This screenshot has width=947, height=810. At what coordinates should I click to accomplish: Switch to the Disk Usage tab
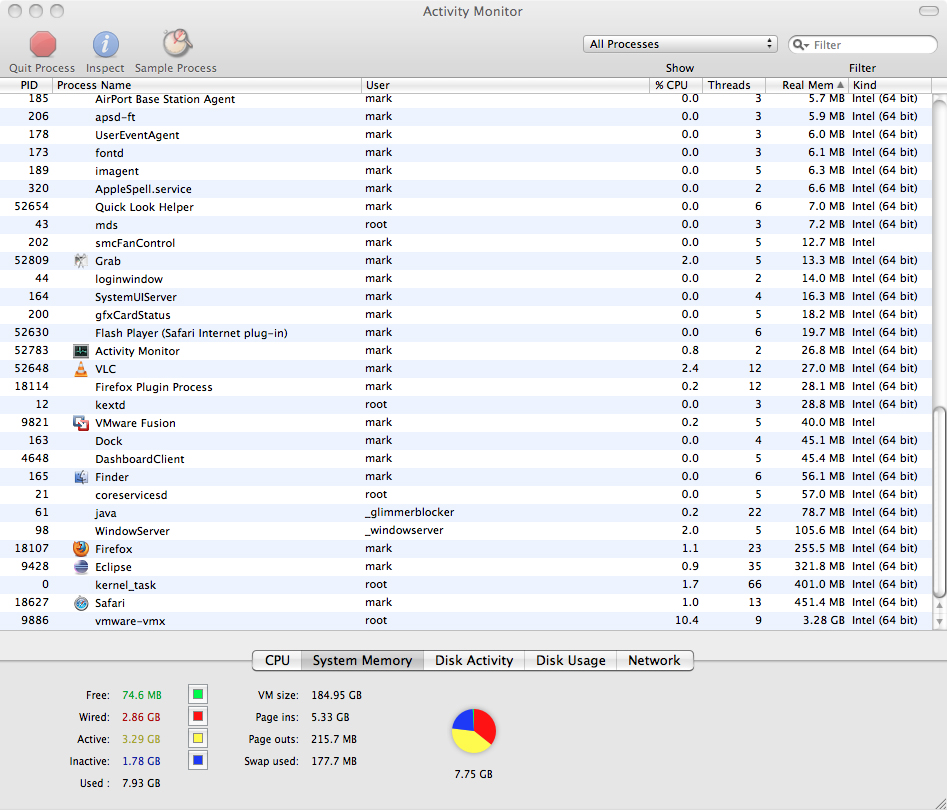571,660
